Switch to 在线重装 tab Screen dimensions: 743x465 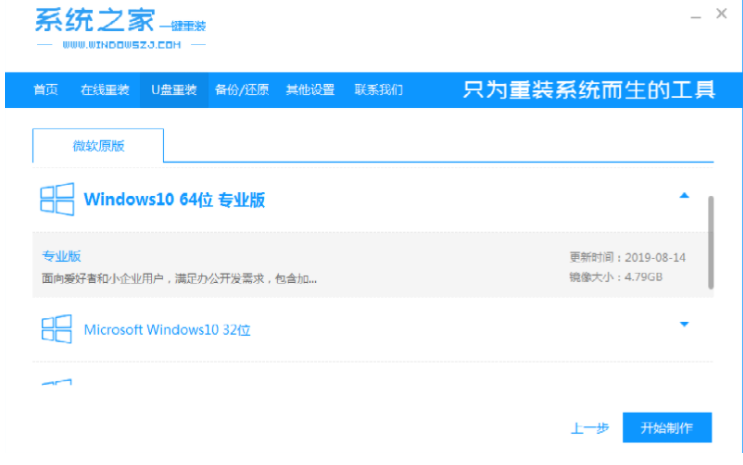[105, 90]
